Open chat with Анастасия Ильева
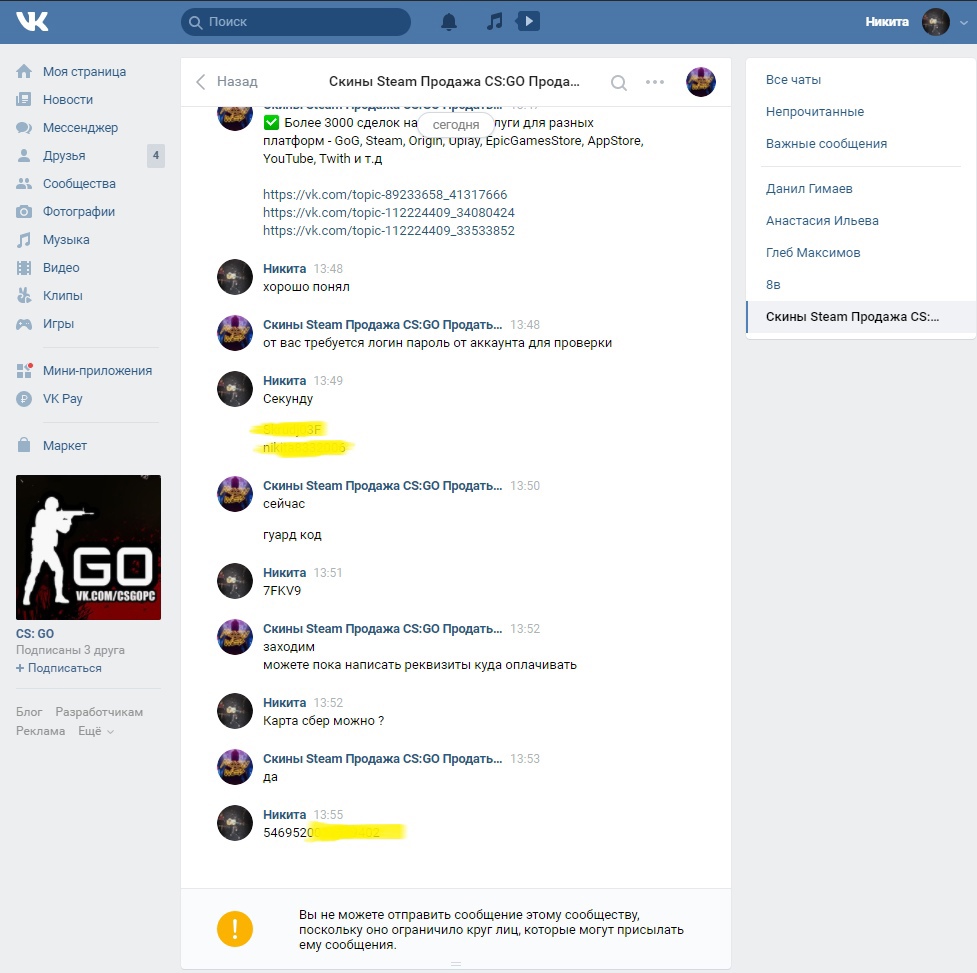Image resolution: width=977 pixels, height=973 pixels. [822, 221]
